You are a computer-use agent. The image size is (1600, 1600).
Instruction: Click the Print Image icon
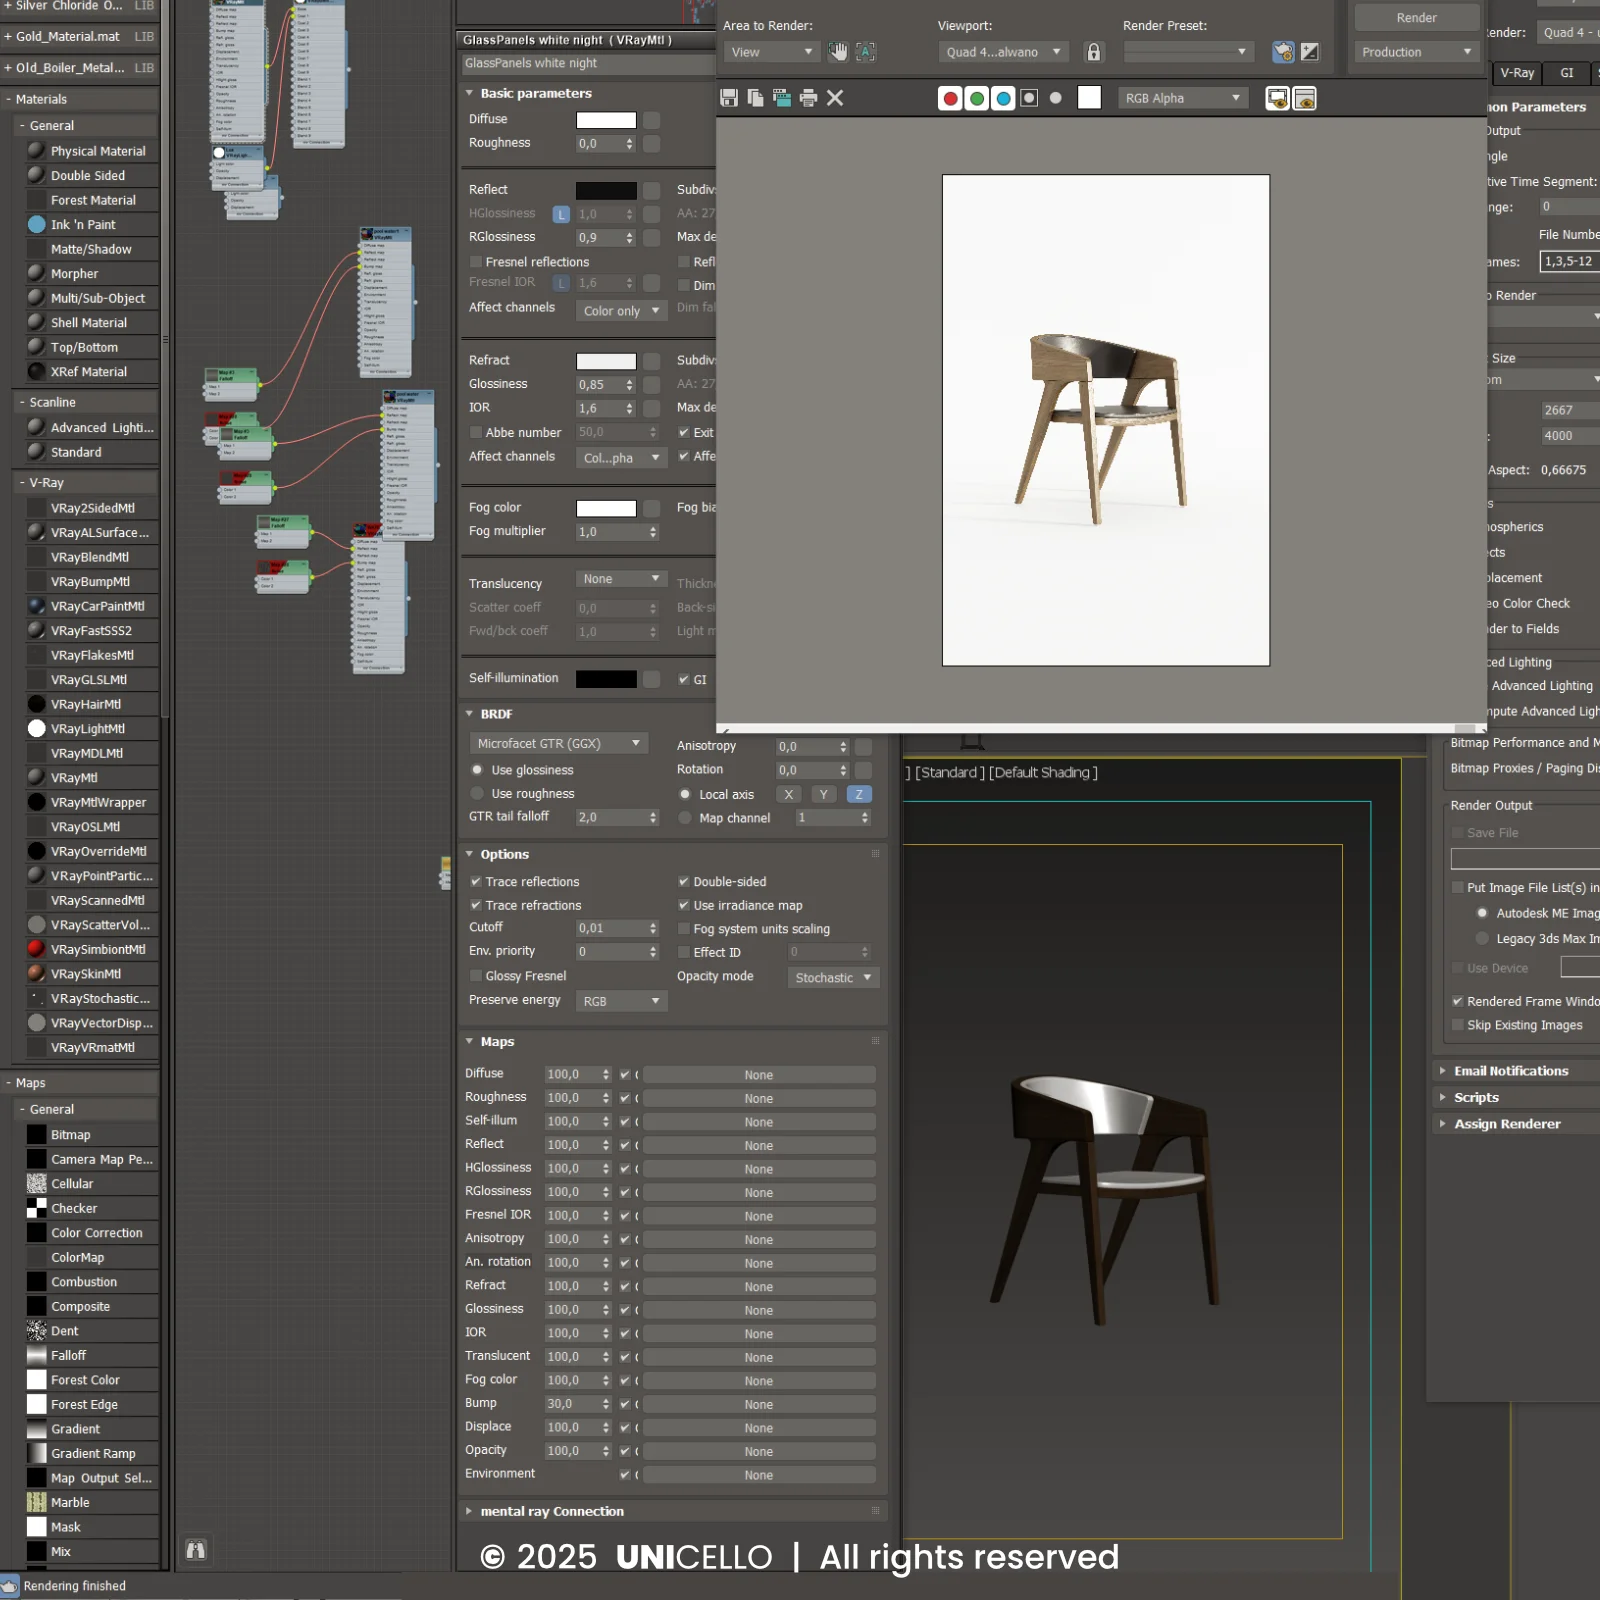click(x=808, y=98)
